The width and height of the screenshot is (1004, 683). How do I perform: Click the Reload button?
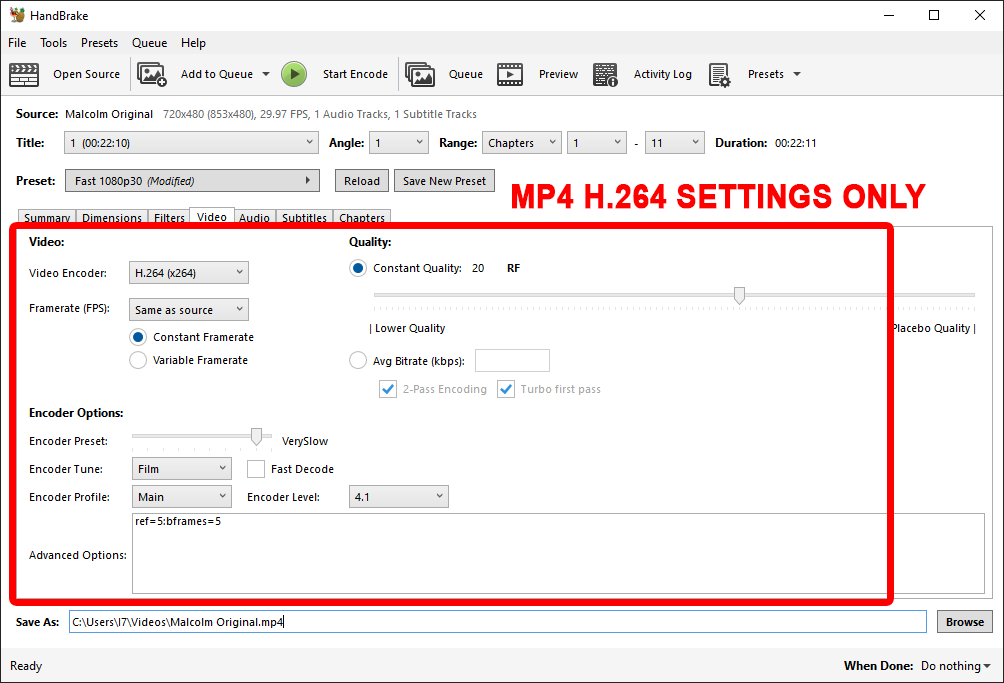pos(362,181)
